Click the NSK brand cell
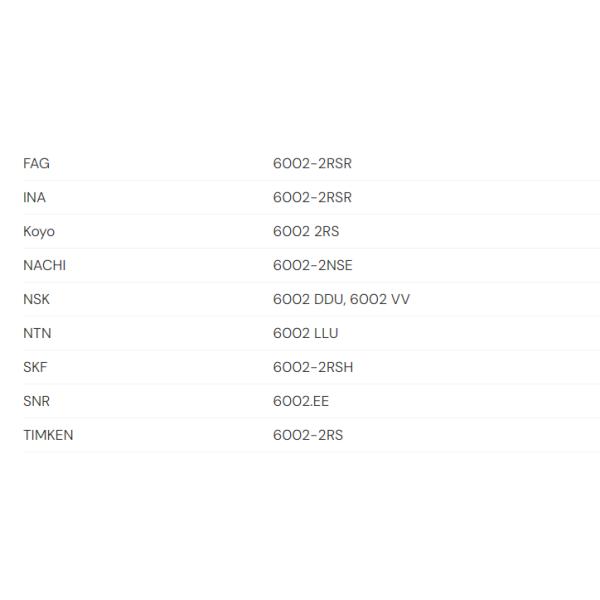The height and width of the screenshot is (600, 600). click(x=36, y=299)
